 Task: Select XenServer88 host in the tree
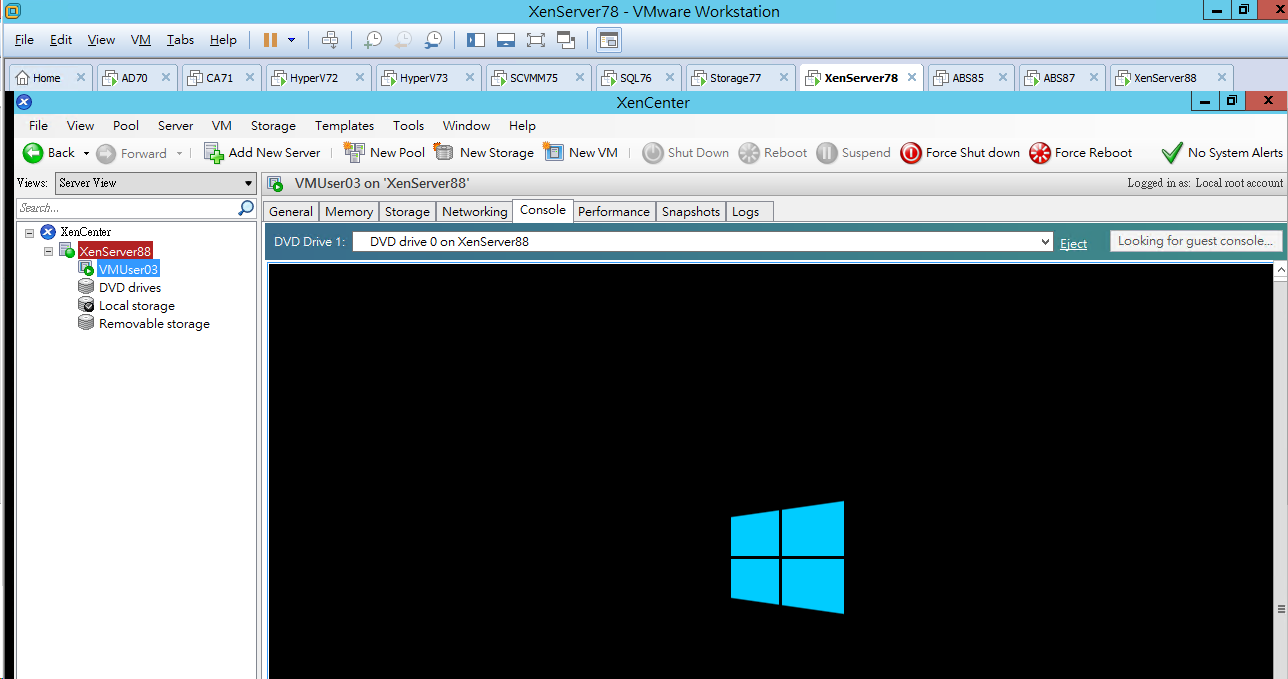pyautogui.click(x=115, y=251)
